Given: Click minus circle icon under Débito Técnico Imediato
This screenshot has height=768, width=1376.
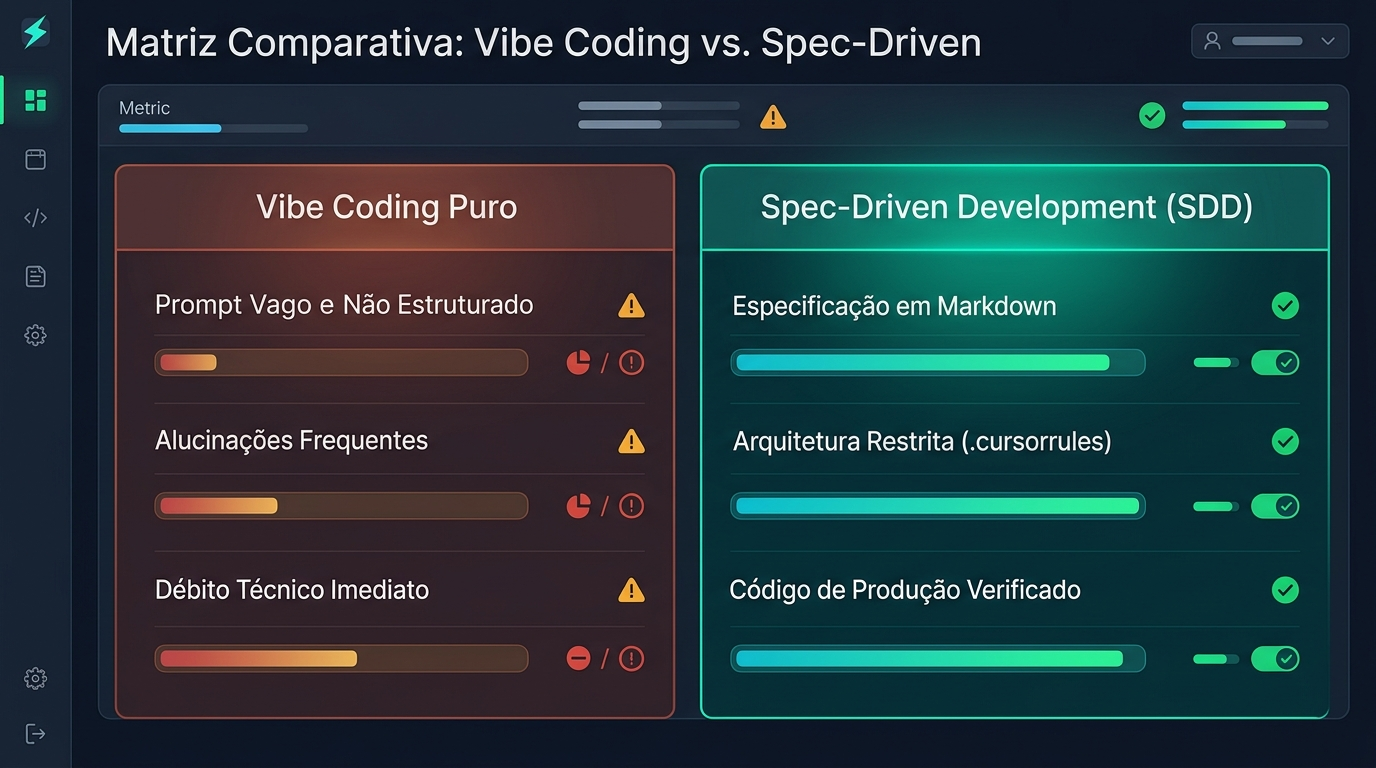Looking at the screenshot, I should (578, 658).
